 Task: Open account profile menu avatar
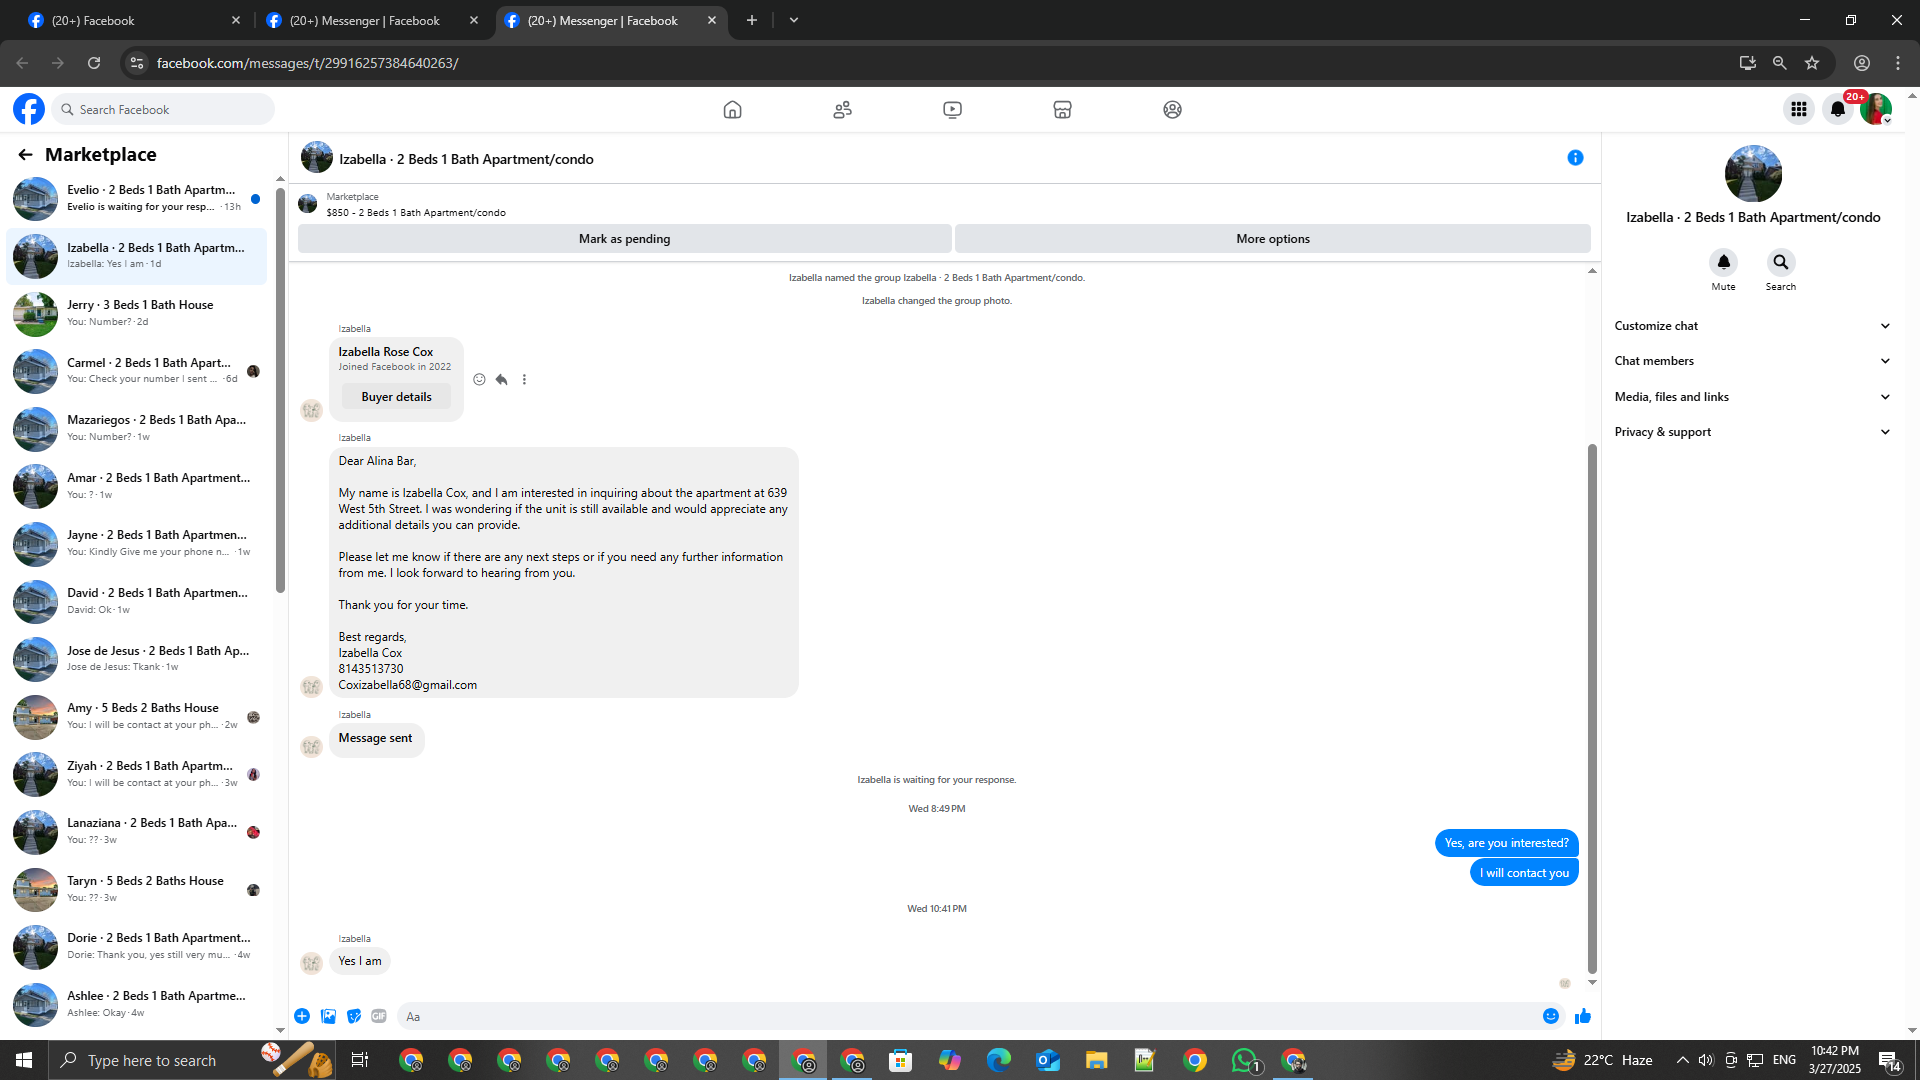point(1876,110)
